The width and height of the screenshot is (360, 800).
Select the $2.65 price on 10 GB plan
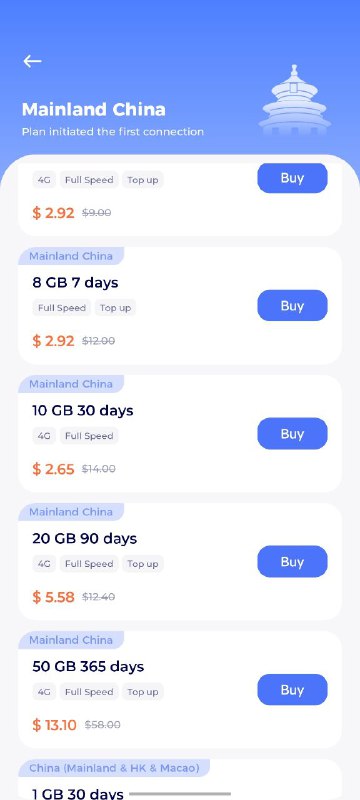click(54, 469)
